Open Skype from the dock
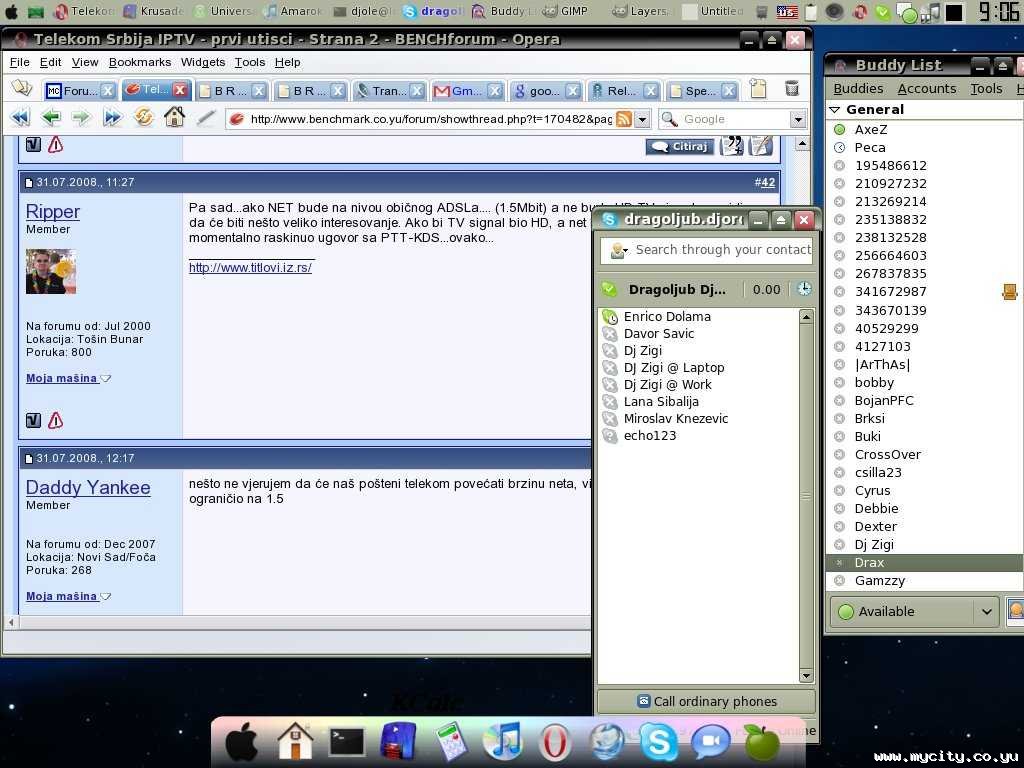The width and height of the screenshot is (1024, 768). click(x=658, y=743)
